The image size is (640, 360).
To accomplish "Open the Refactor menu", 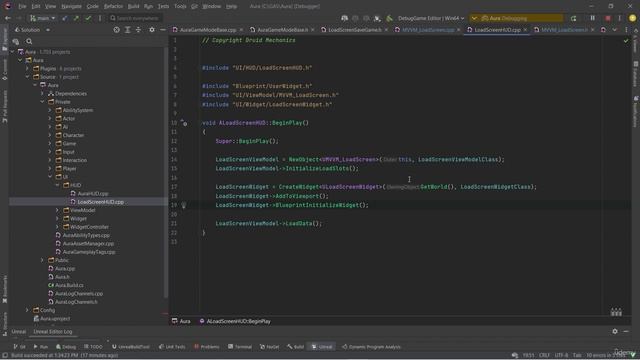I will click(113, 6).
